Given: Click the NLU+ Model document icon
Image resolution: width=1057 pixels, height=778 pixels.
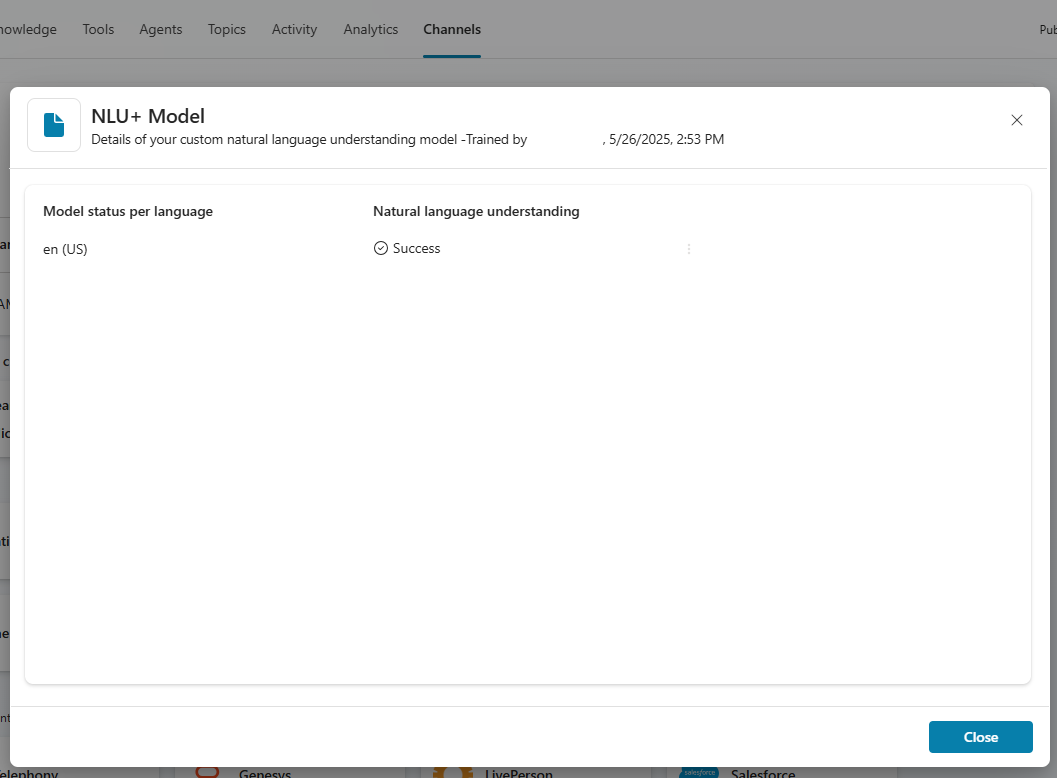Looking at the screenshot, I should point(53,124).
